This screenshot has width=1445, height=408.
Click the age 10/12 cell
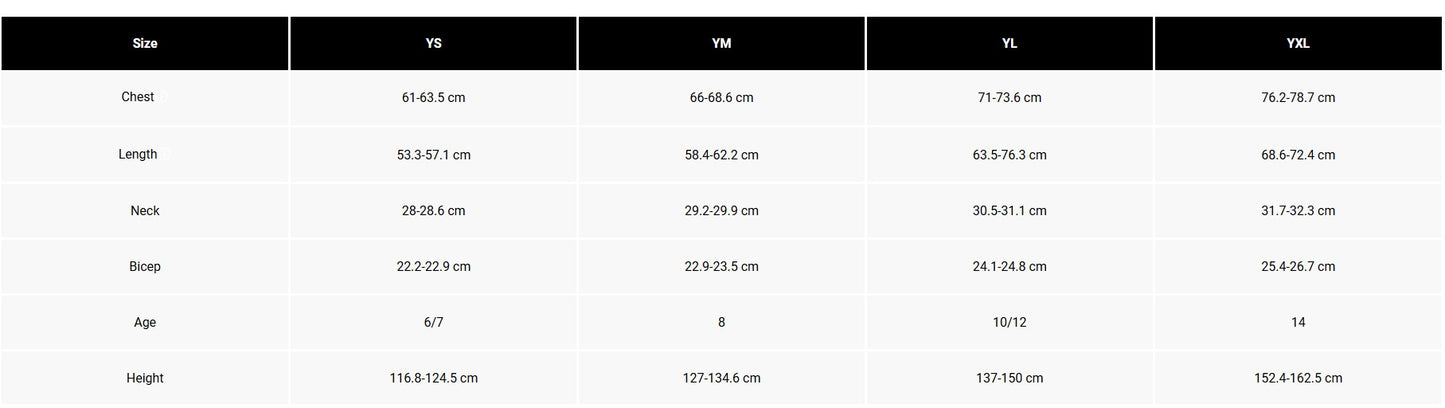pyautogui.click(x=1009, y=323)
